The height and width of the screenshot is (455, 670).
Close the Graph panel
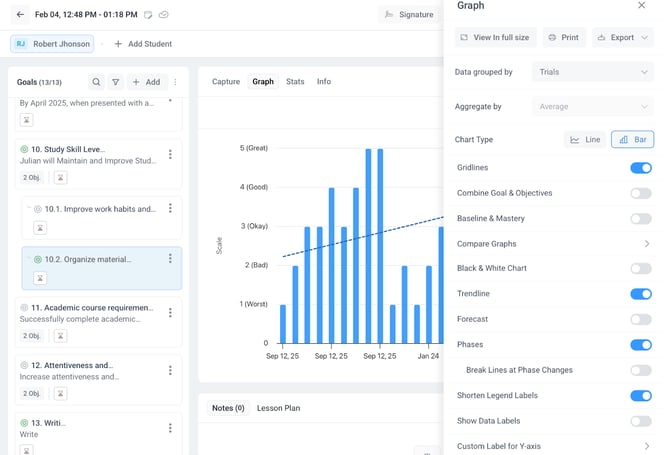642,6
